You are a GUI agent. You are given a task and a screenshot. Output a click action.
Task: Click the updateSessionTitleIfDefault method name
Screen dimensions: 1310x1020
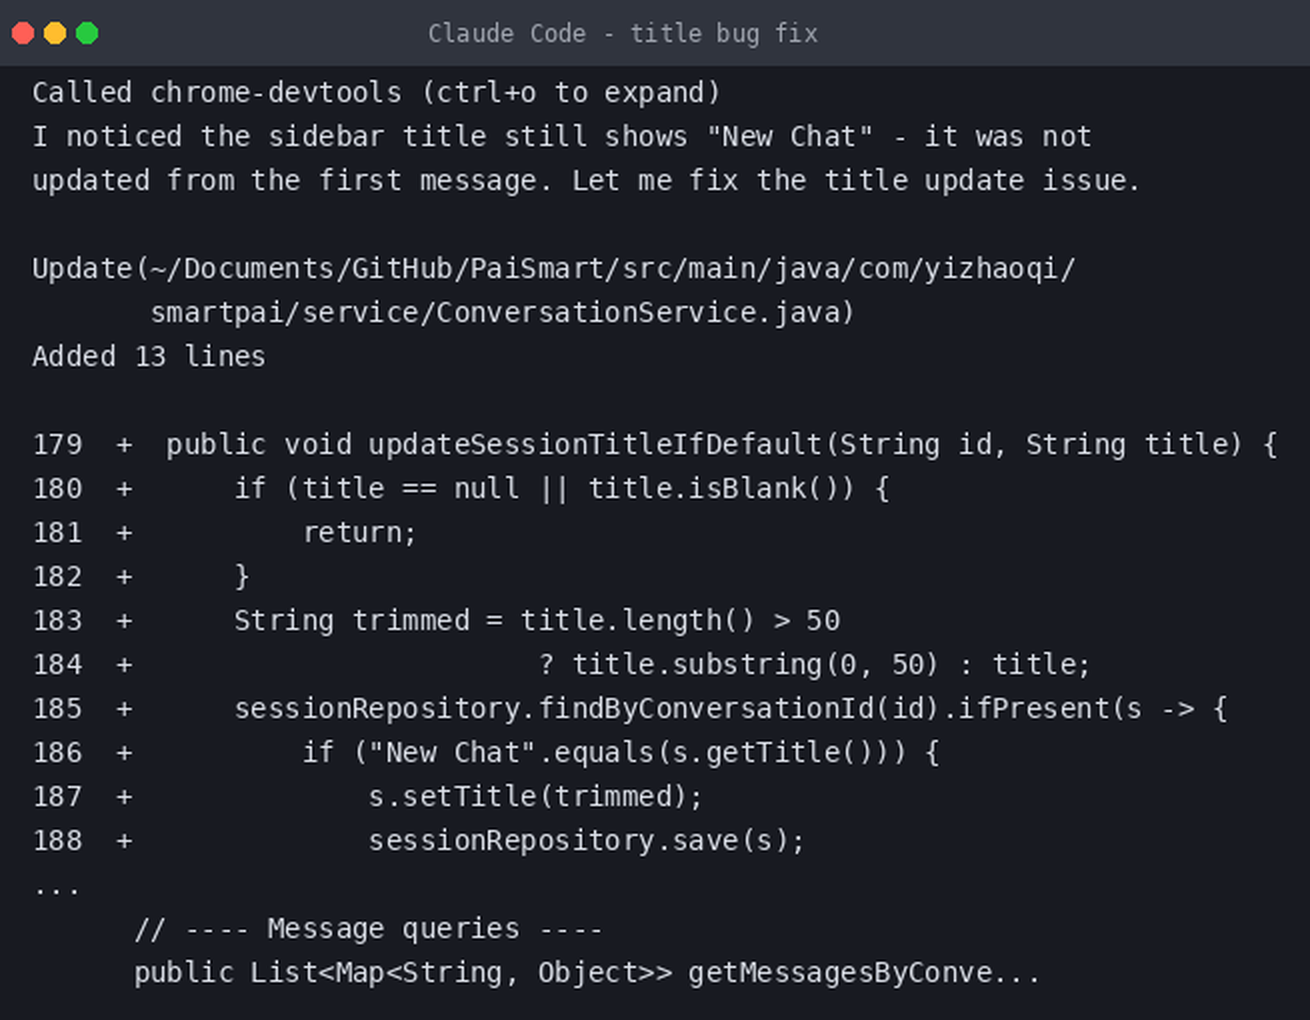(x=595, y=444)
